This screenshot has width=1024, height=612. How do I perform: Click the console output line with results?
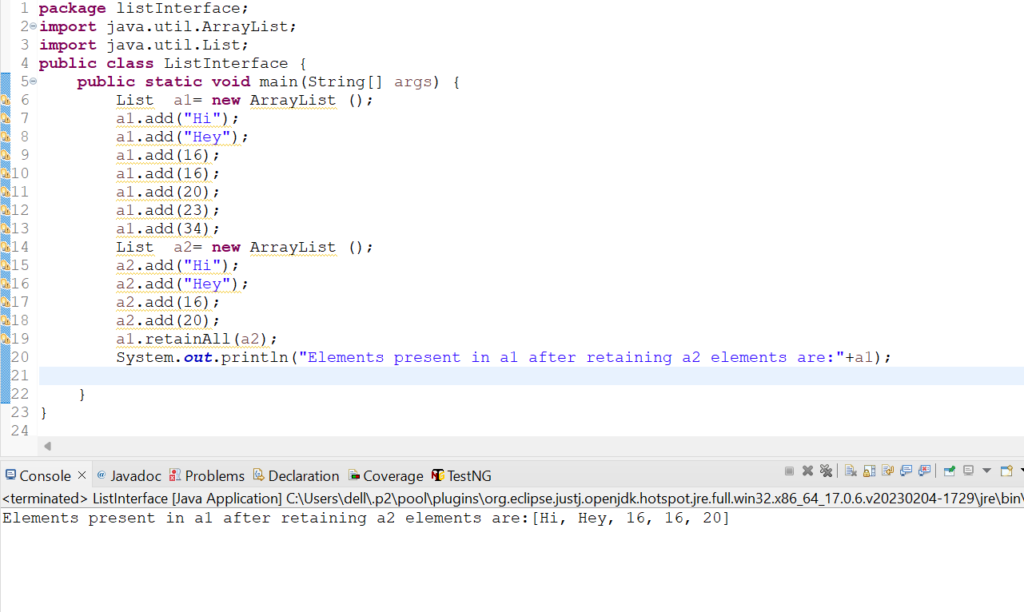point(366,518)
